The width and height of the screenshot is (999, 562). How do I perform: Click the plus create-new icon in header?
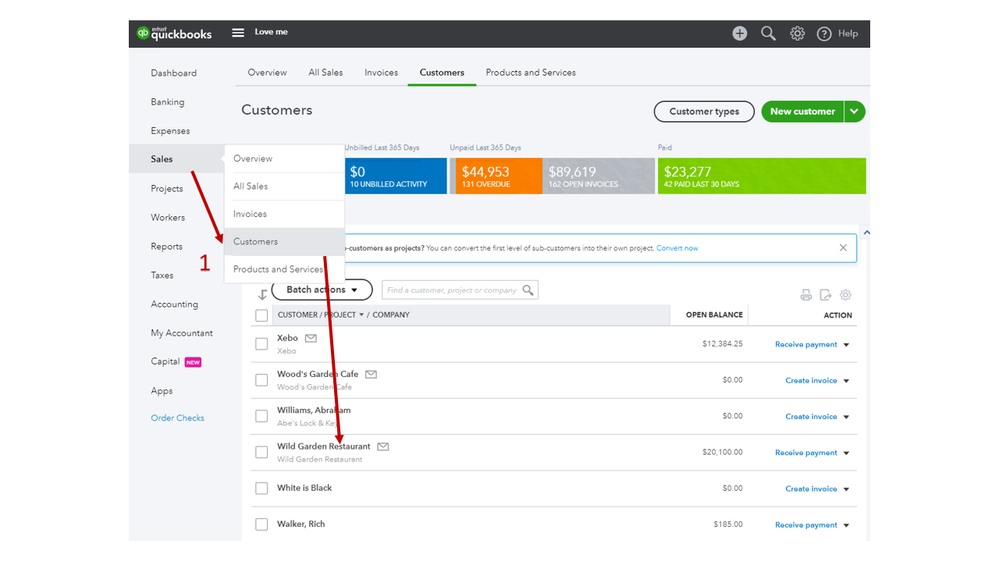739,34
